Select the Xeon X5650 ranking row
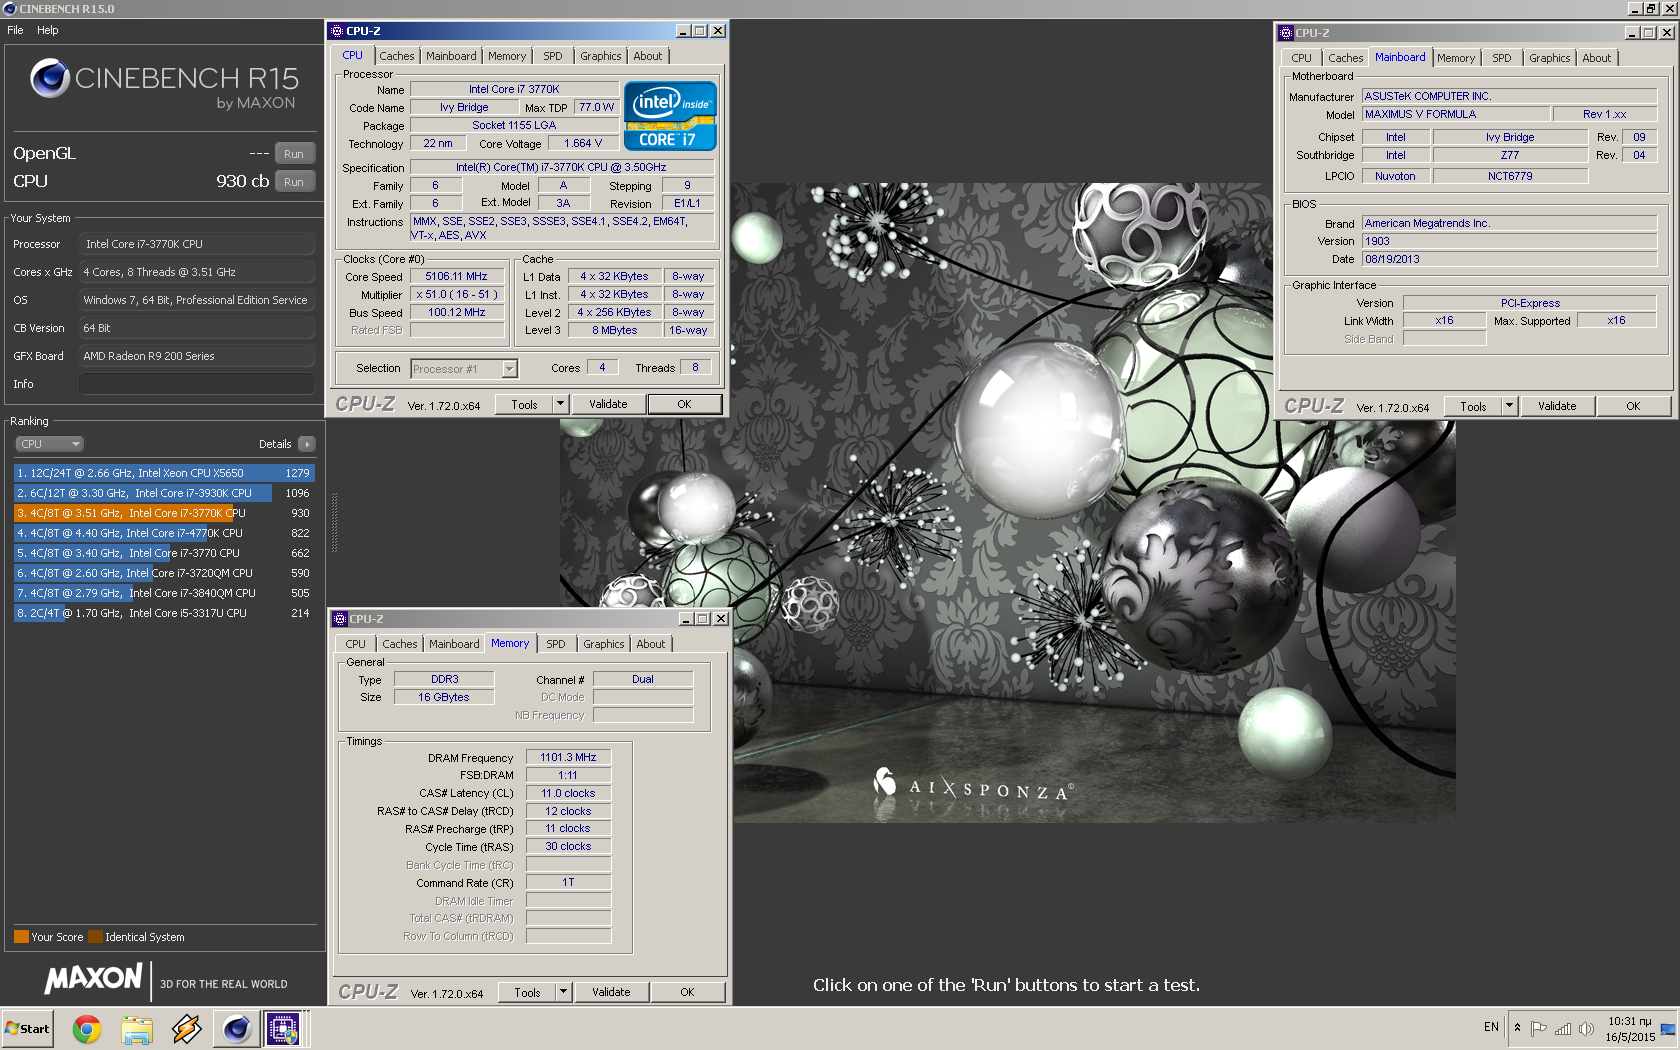 tap(164, 473)
